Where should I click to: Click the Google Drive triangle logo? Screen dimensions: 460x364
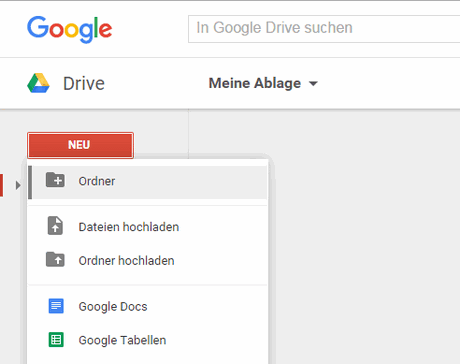coord(38,83)
